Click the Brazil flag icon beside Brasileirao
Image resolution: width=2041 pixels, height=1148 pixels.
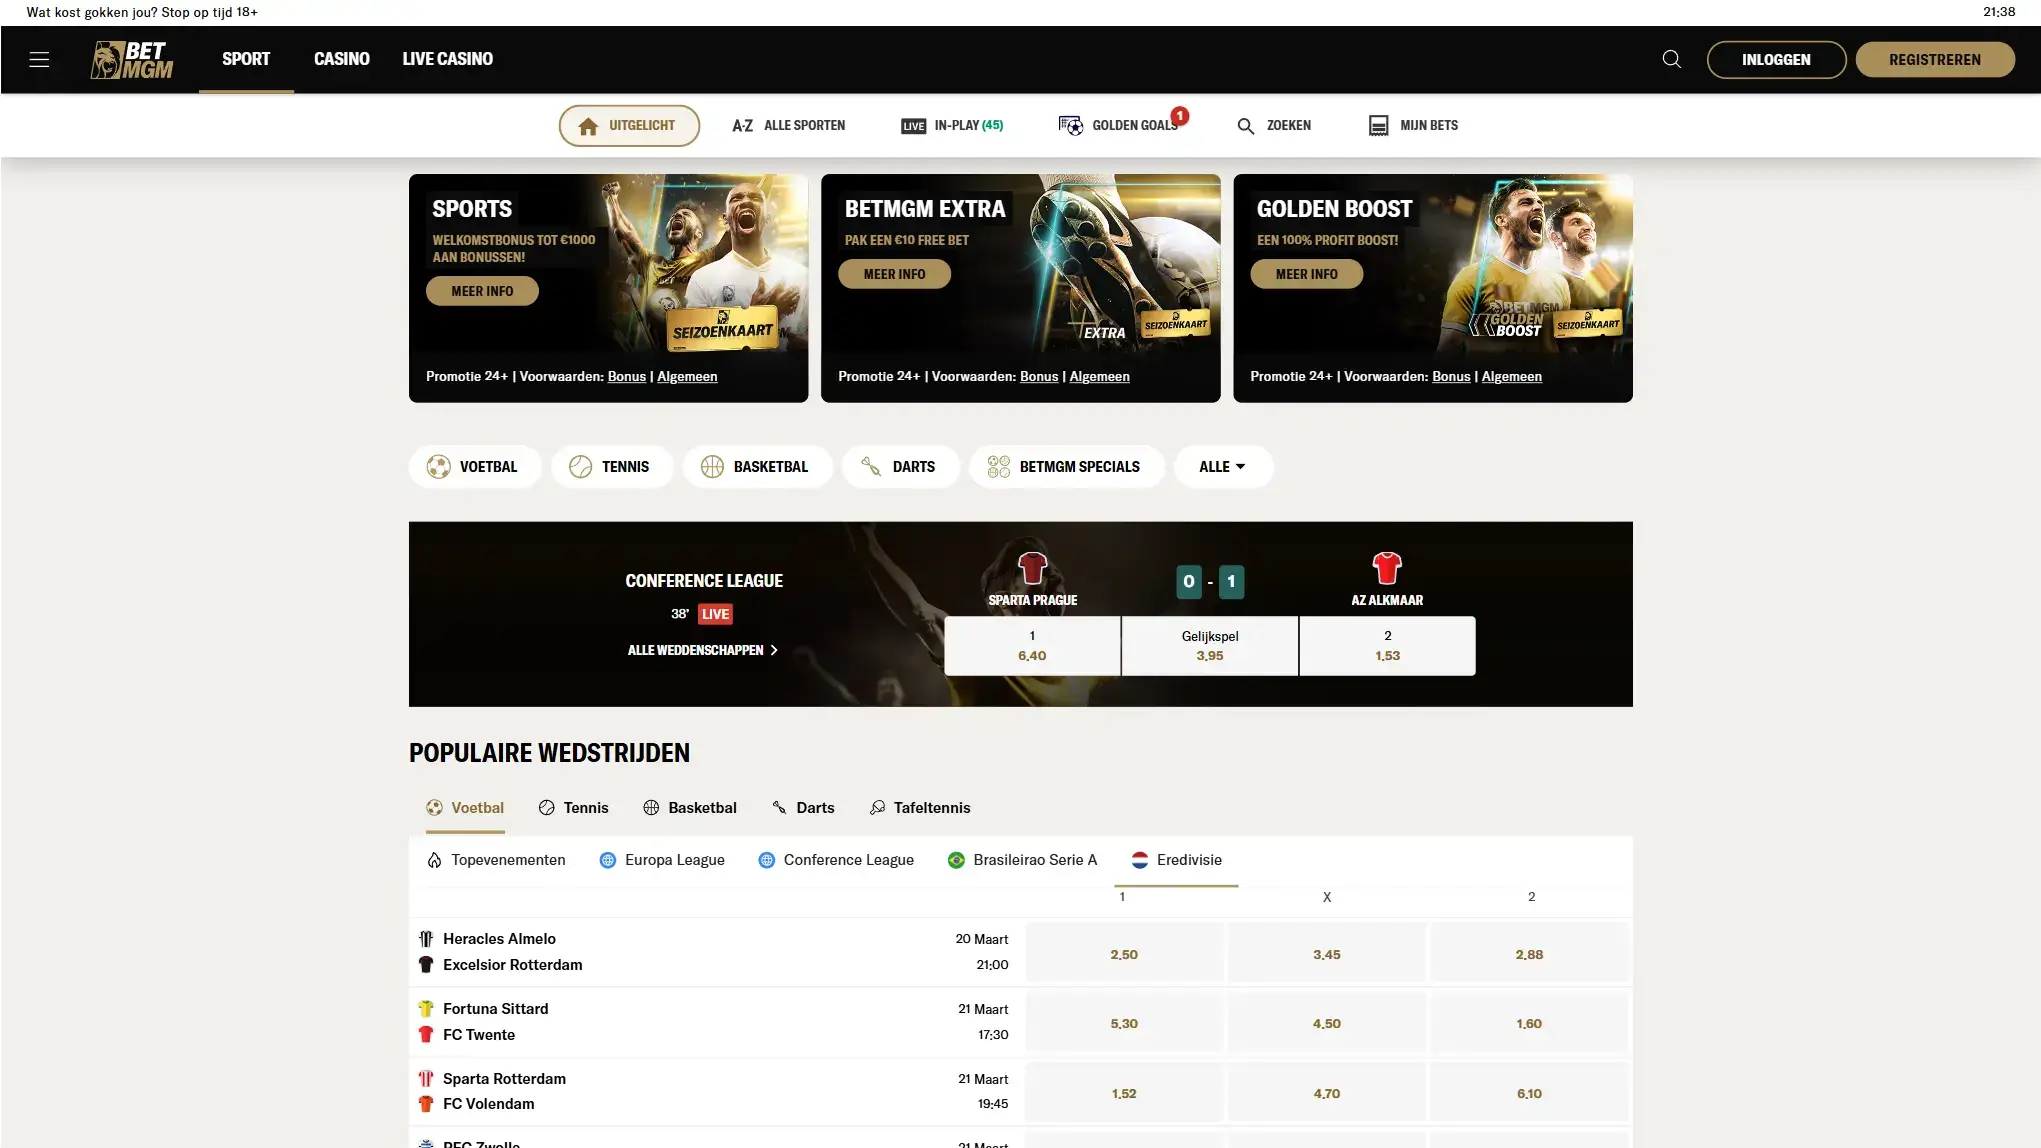pos(956,860)
